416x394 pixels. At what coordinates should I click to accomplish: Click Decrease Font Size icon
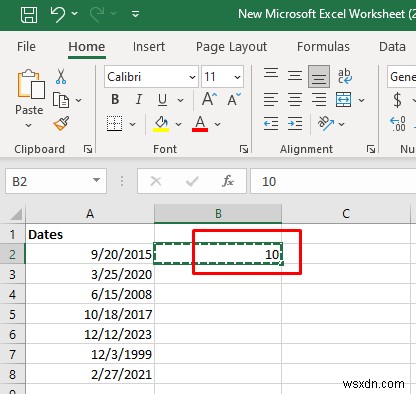point(234,99)
